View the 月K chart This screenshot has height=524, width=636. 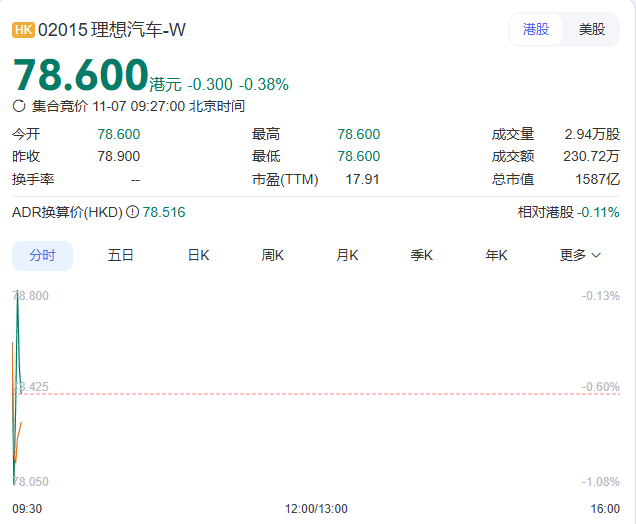347,255
